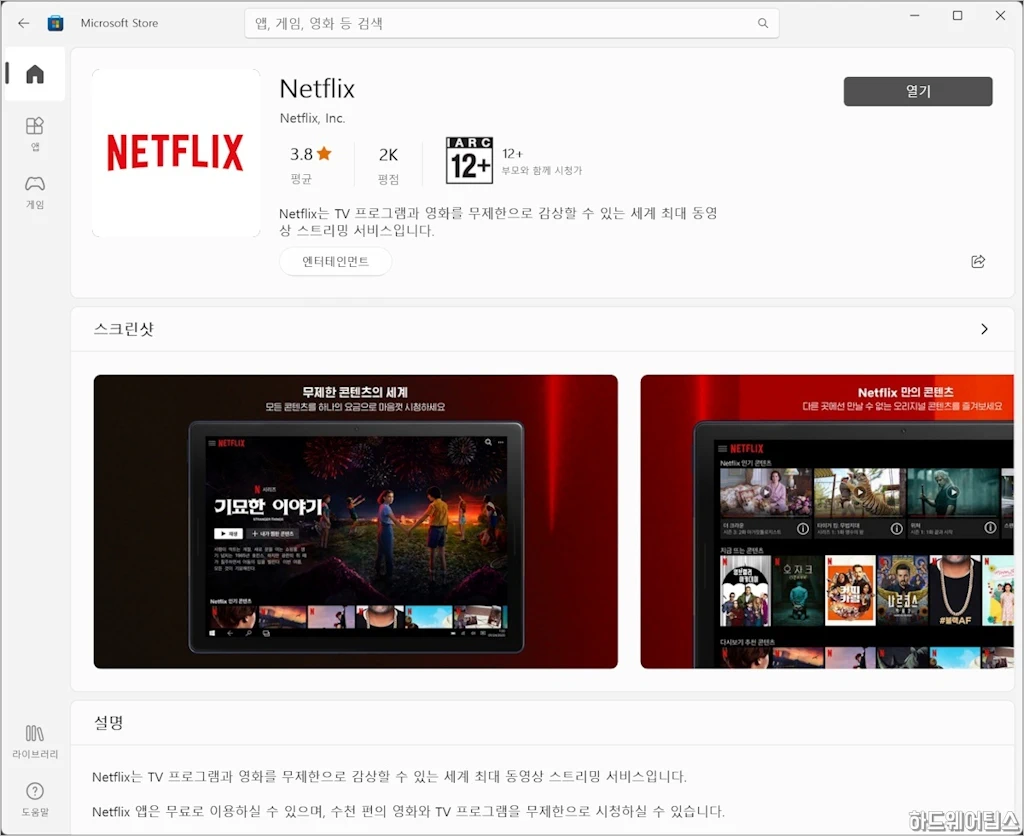Click the 부모와 함께 시청가 rating text

point(541,170)
